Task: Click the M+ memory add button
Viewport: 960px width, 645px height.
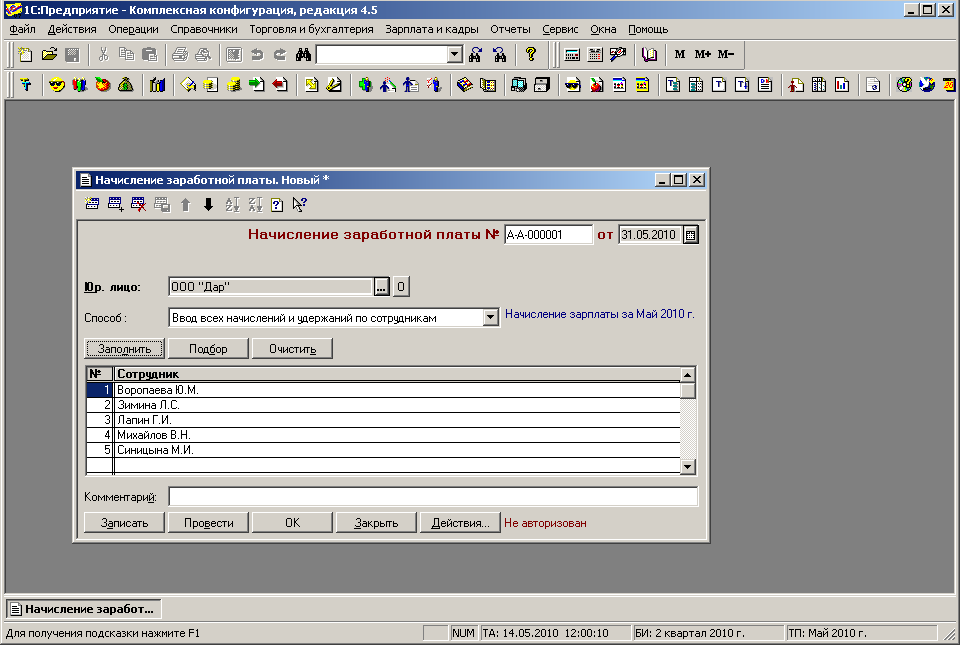Action: (x=702, y=54)
